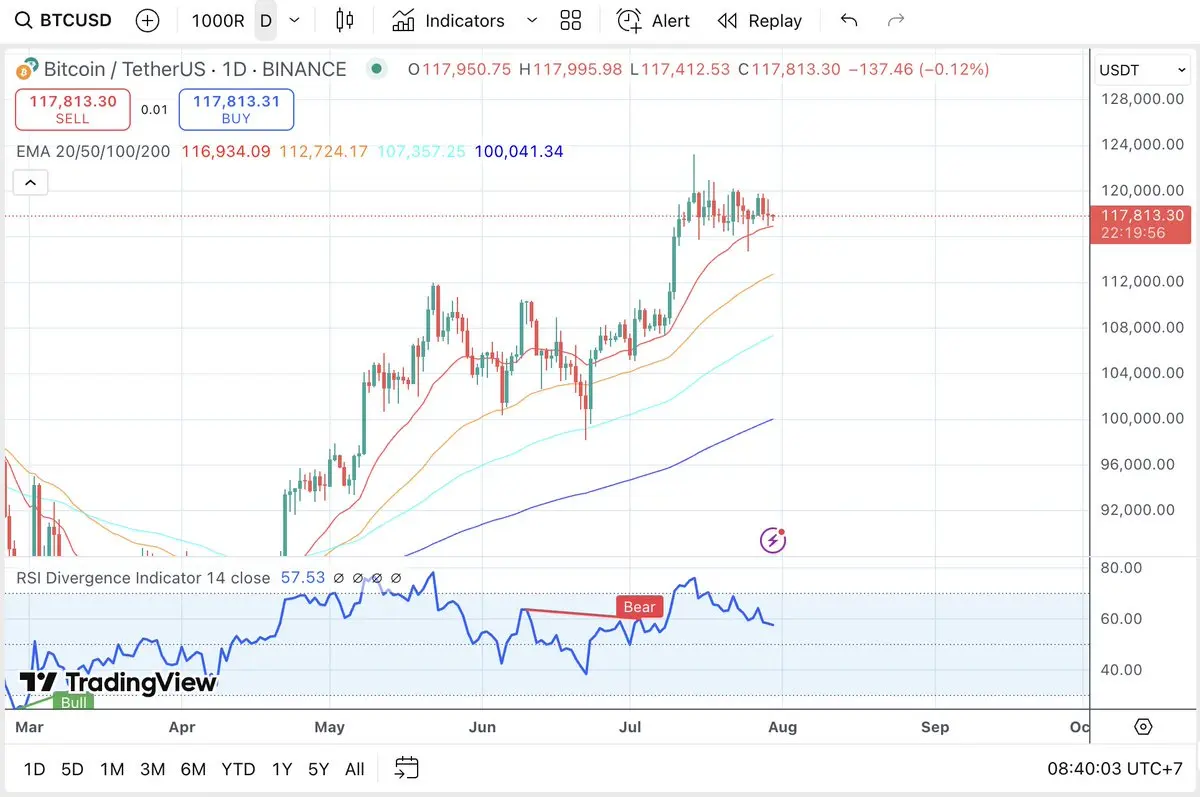Click the price change −137.46 (−0.12%)

click(919, 69)
